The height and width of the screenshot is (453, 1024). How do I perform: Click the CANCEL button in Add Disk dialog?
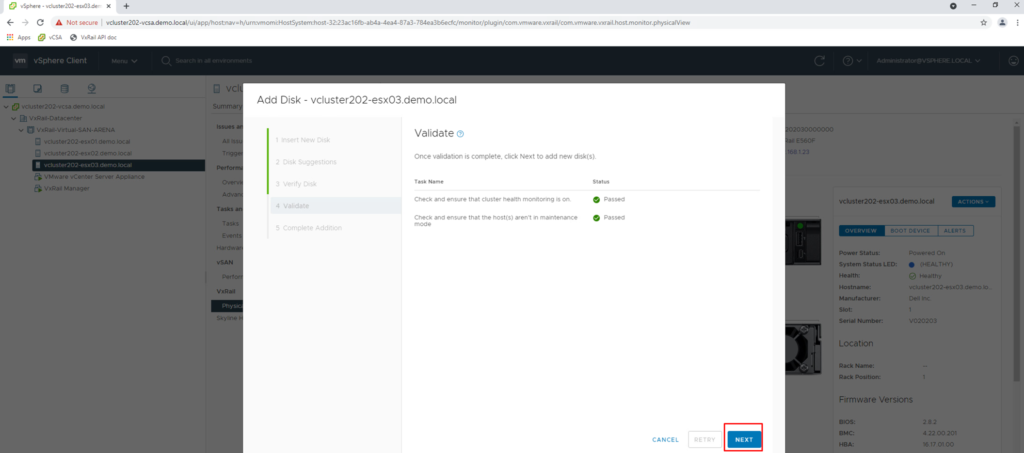(665, 440)
